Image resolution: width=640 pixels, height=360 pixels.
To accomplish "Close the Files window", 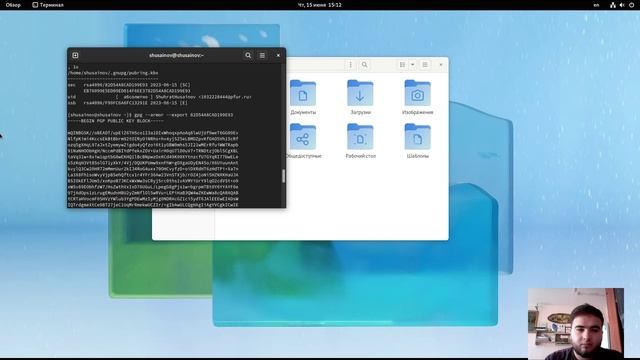I will (x=440, y=65).
